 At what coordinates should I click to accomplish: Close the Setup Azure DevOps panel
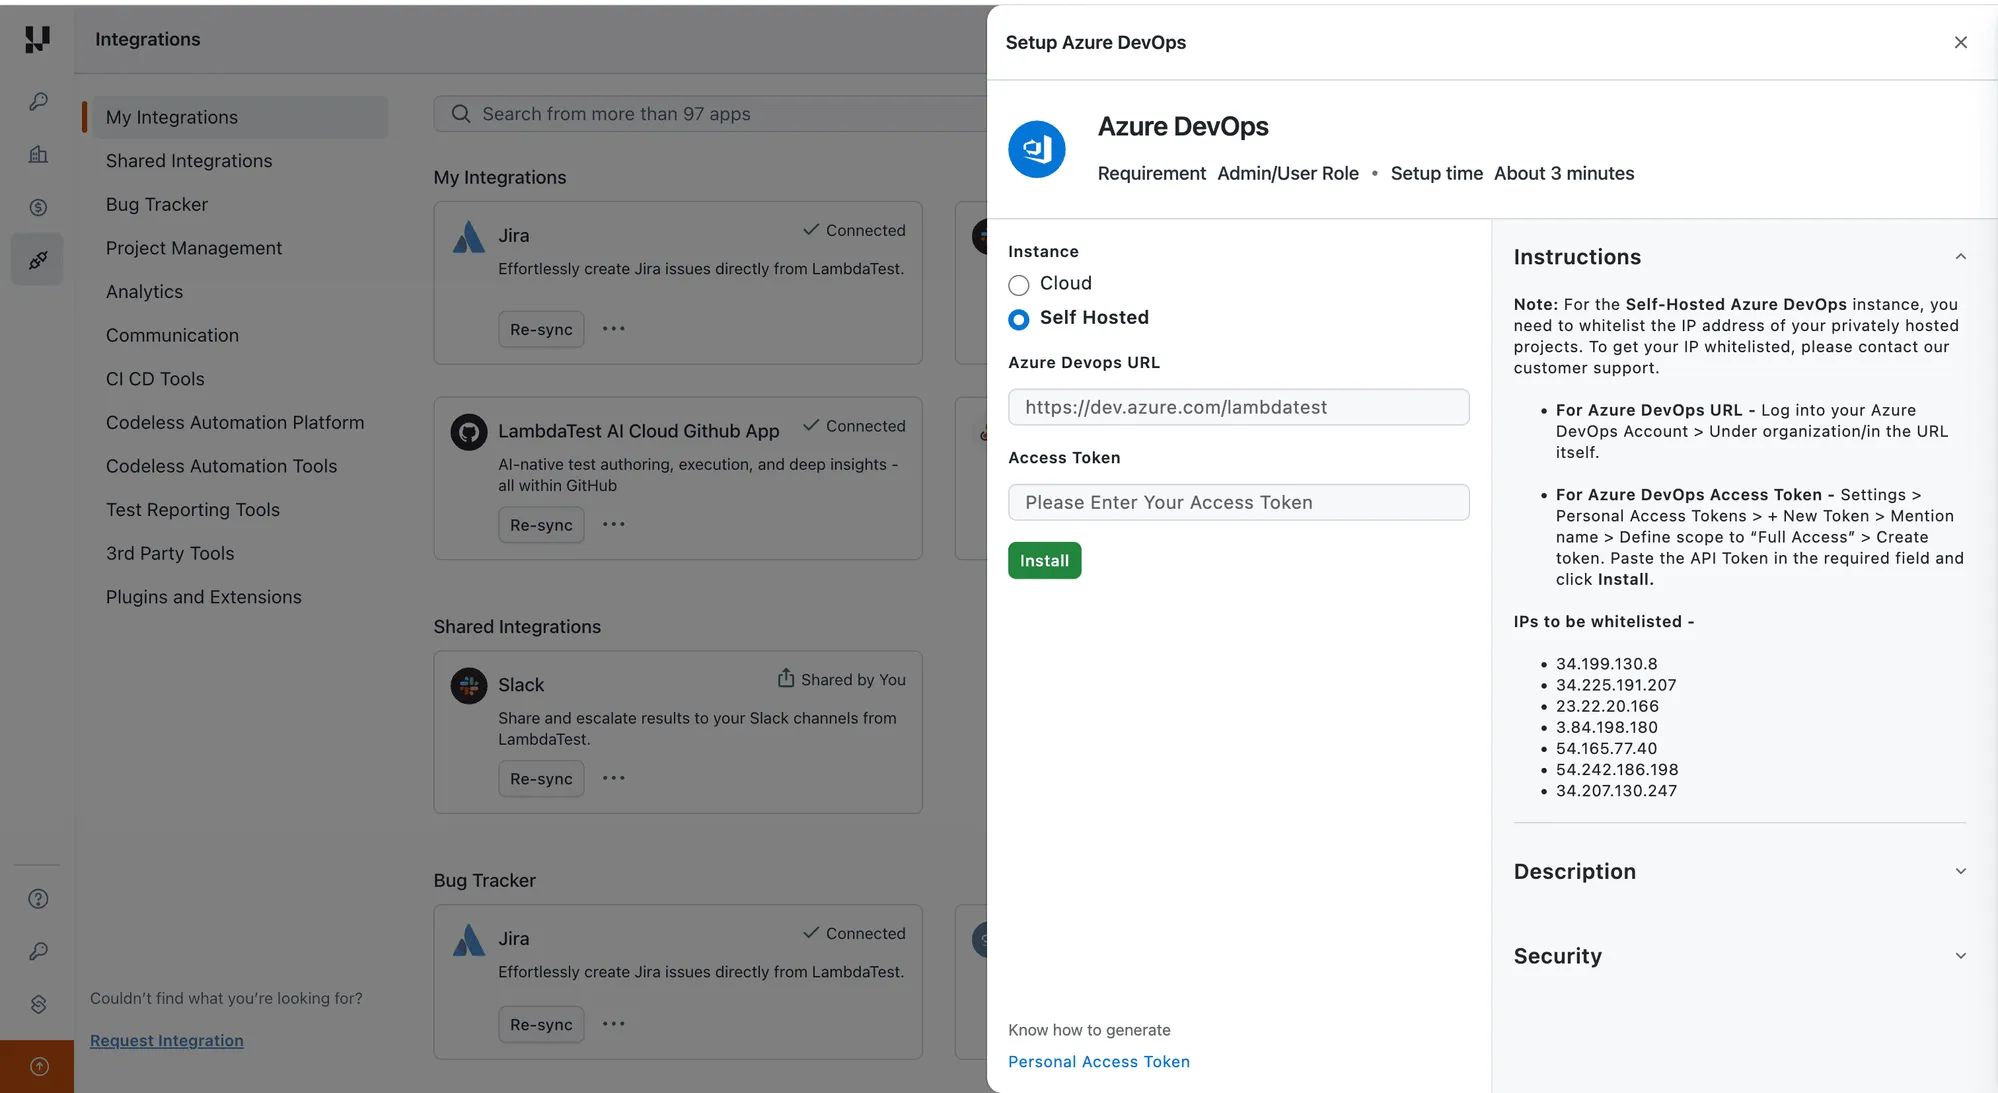tap(1960, 42)
